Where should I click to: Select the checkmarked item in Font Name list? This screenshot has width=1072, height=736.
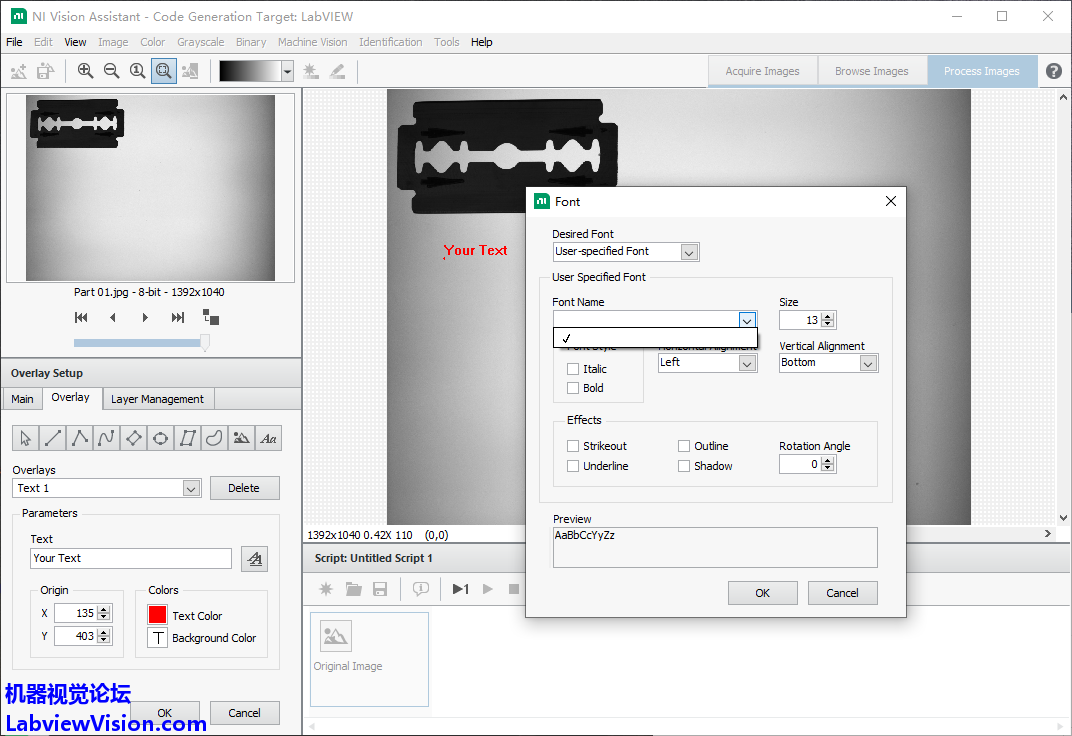(655, 338)
